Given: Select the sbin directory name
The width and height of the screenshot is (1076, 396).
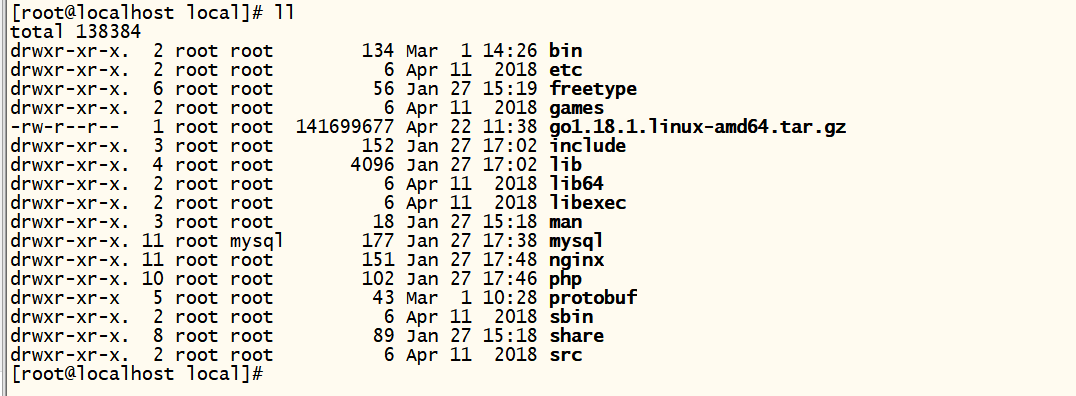Looking at the screenshot, I should click(x=571, y=317).
